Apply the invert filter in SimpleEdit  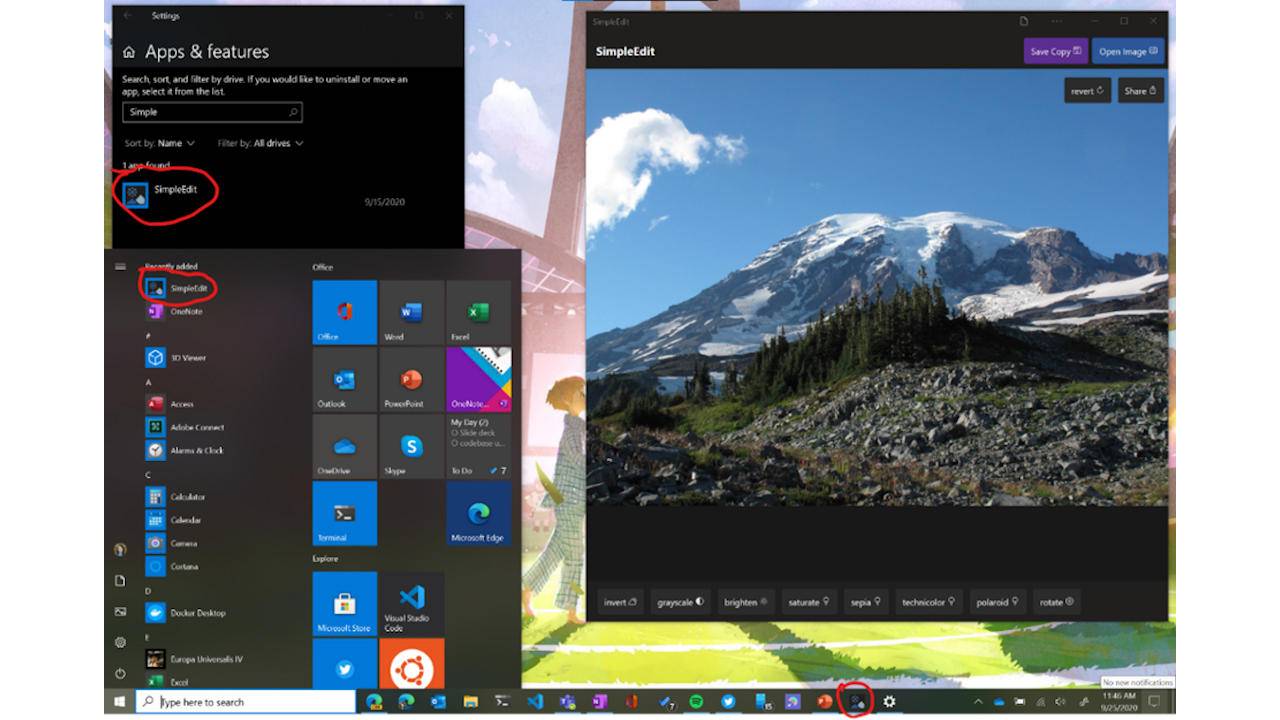tap(621, 602)
